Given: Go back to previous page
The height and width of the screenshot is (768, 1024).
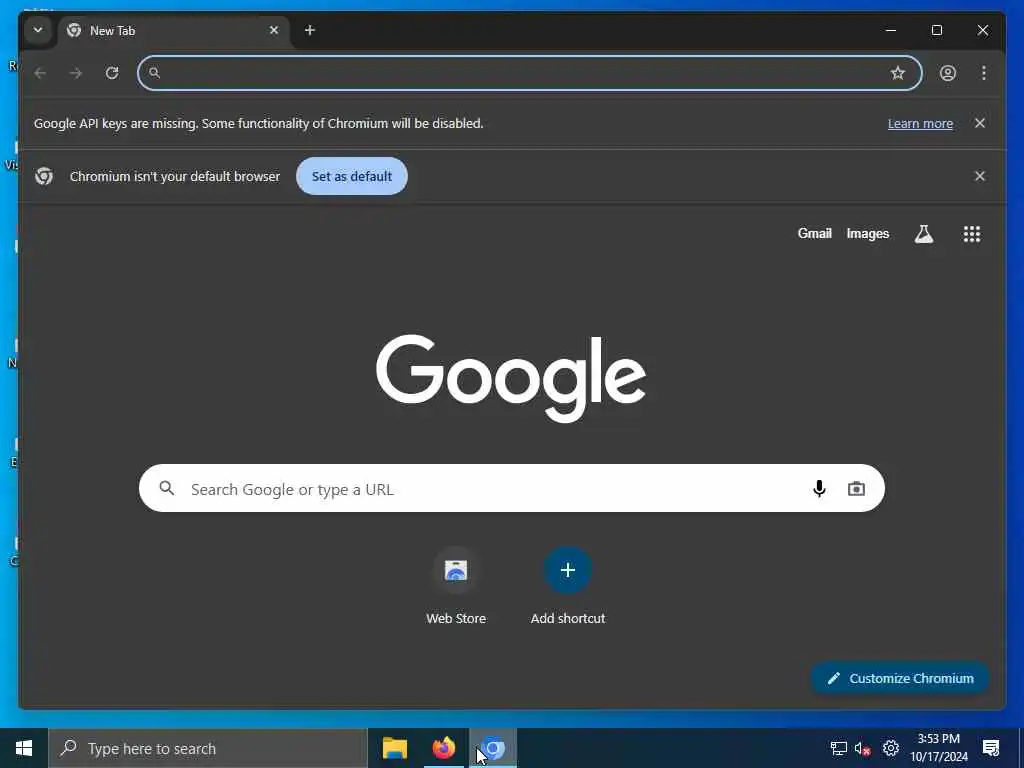Looking at the screenshot, I should tap(40, 73).
